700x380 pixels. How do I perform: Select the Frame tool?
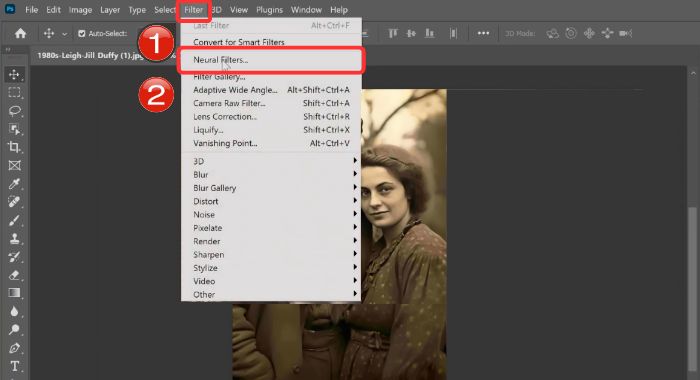(14, 166)
